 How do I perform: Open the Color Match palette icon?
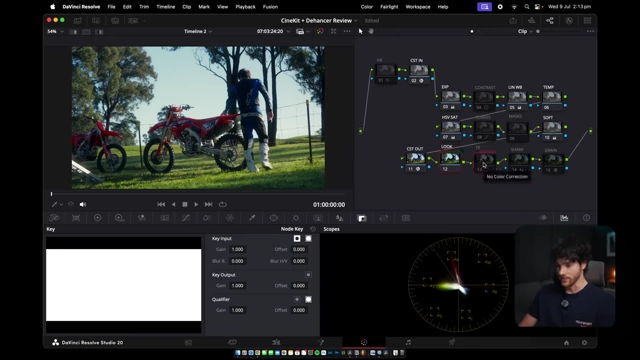[76, 218]
